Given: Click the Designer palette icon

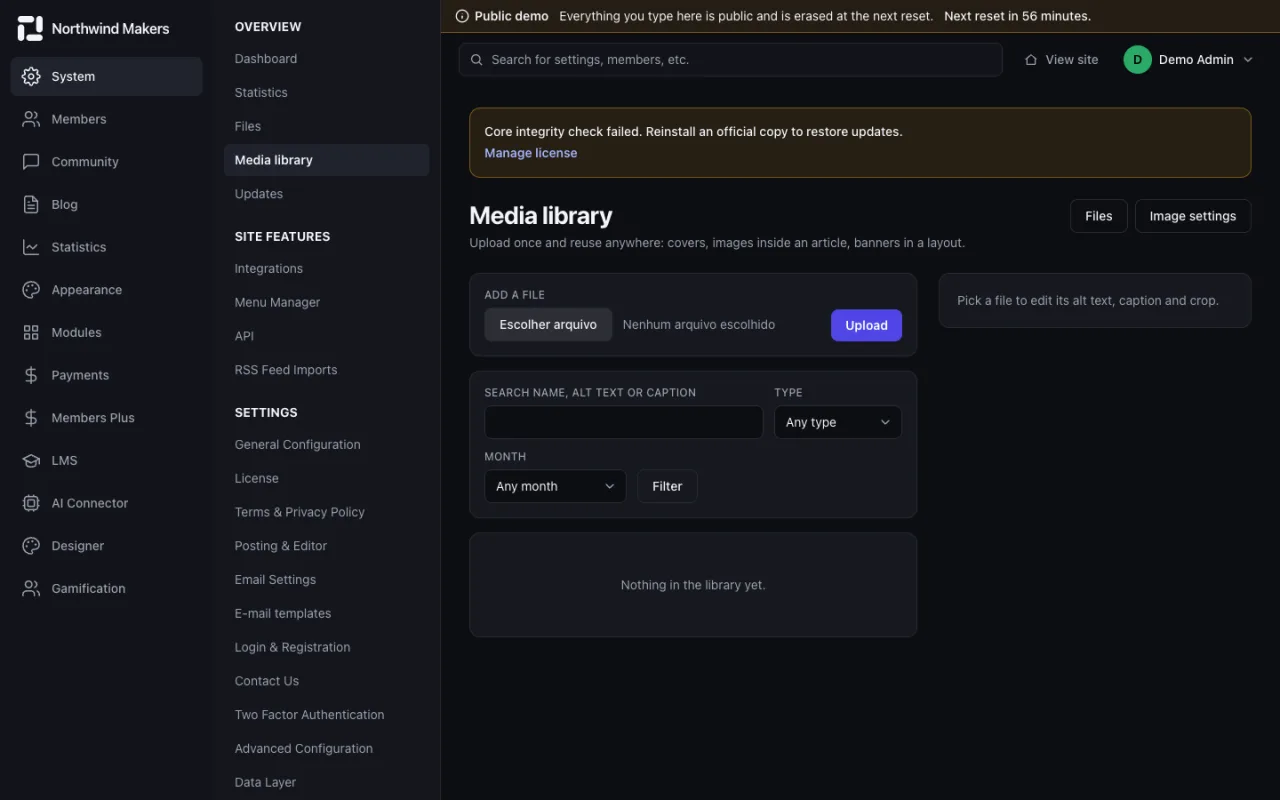Looking at the screenshot, I should (x=31, y=546).
